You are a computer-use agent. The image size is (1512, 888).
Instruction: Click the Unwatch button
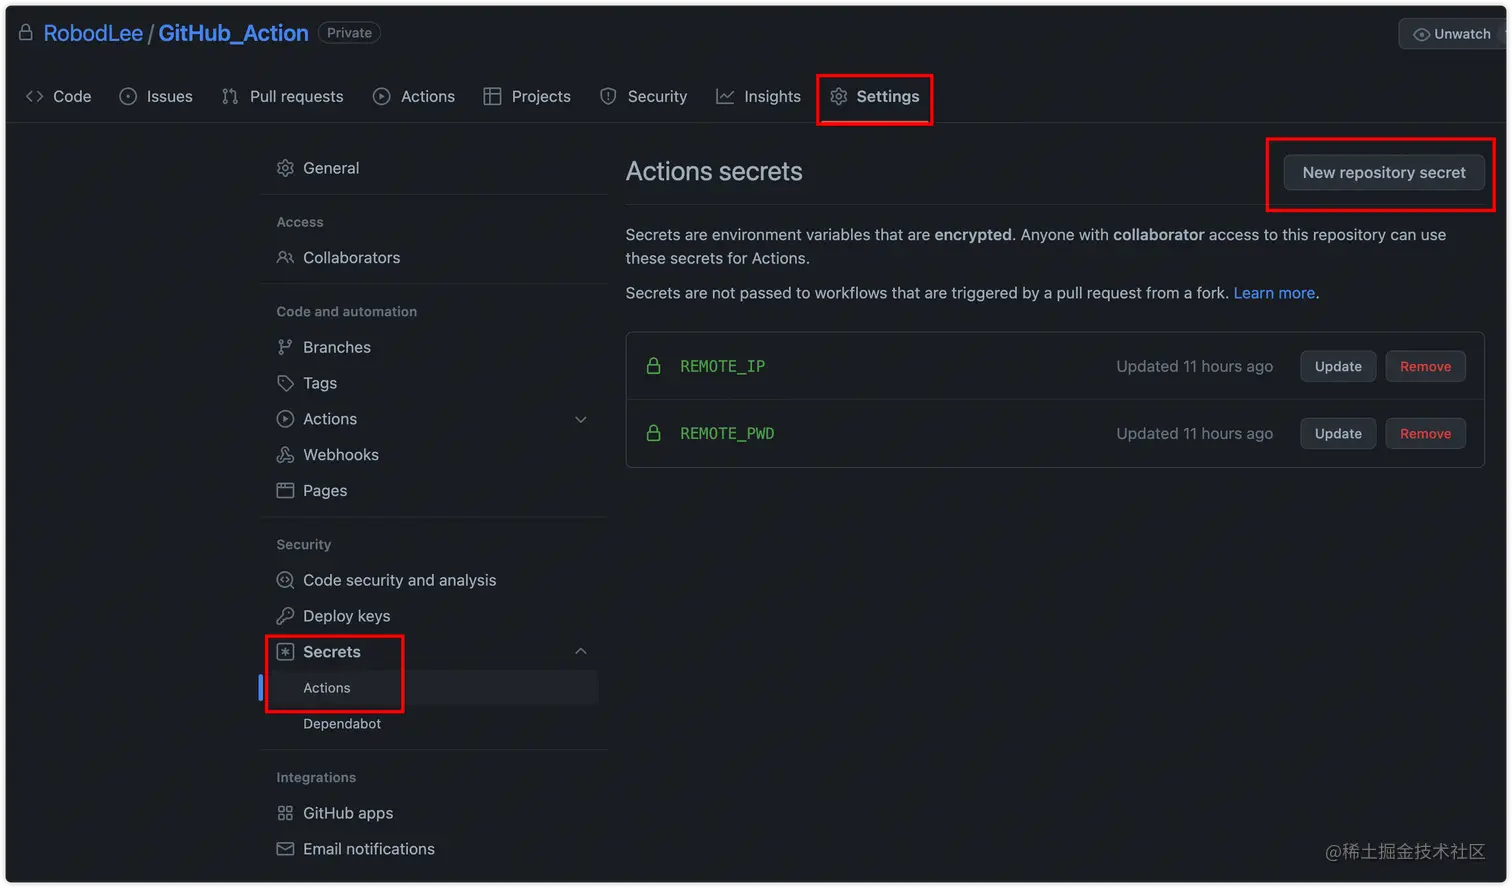click(1452, 34)
